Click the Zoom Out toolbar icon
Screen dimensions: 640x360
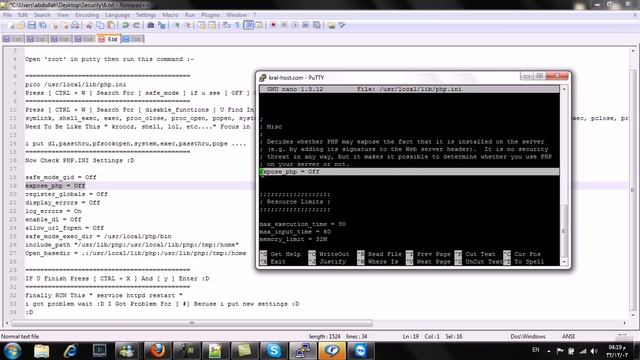click(187, 25)
